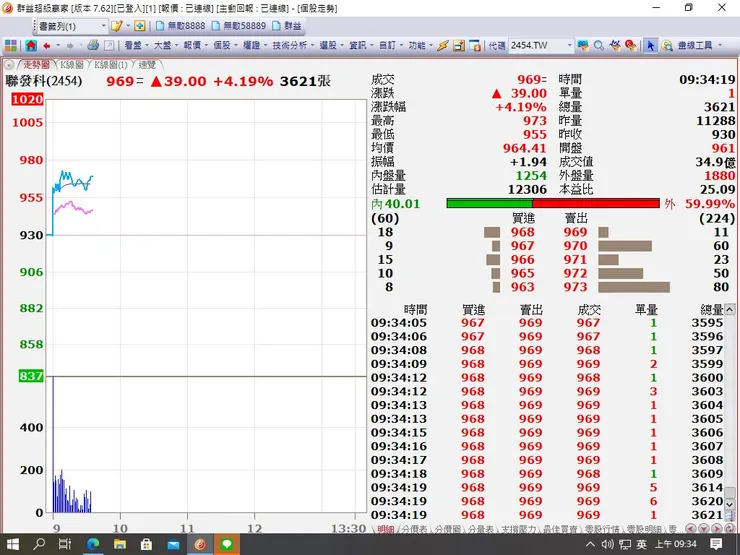Click the buy price 968 in order book
This screenshot has width=740, height=555.
click(522, 232)
